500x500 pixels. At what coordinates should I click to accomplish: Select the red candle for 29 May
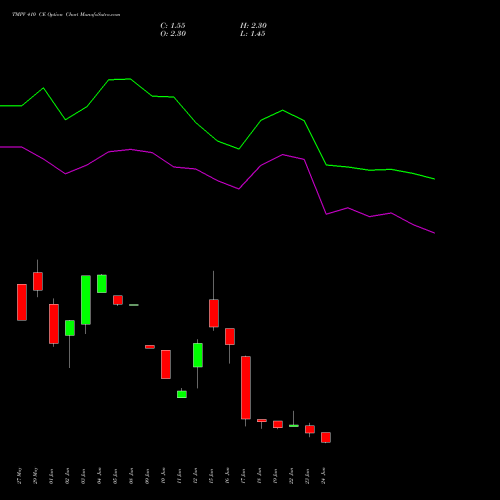point(38,281)
